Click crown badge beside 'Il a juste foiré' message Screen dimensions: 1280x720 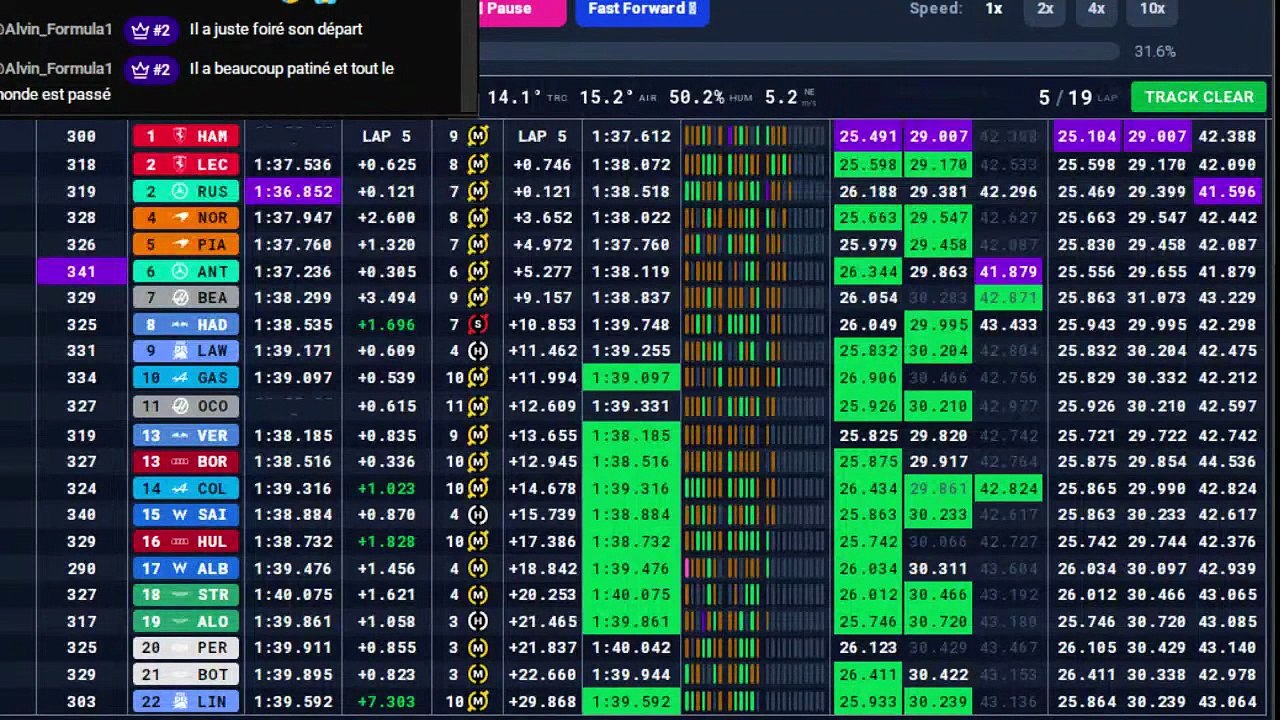[x=151, y=30]
